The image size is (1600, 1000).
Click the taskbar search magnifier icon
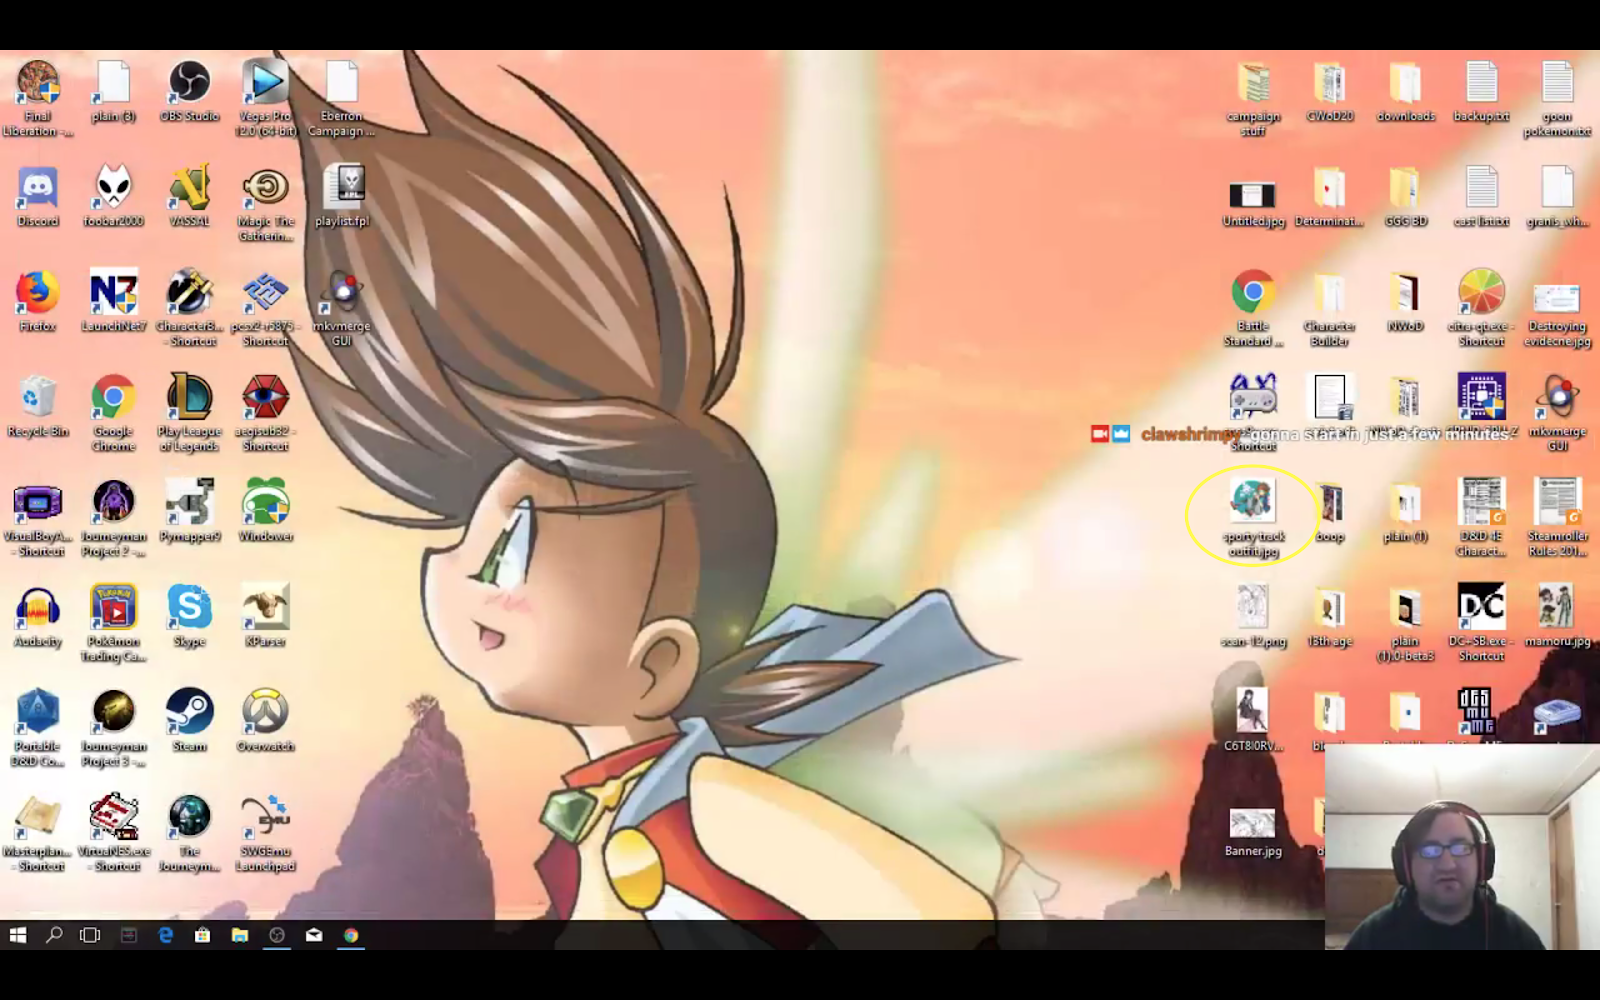[x=54, y=935]
